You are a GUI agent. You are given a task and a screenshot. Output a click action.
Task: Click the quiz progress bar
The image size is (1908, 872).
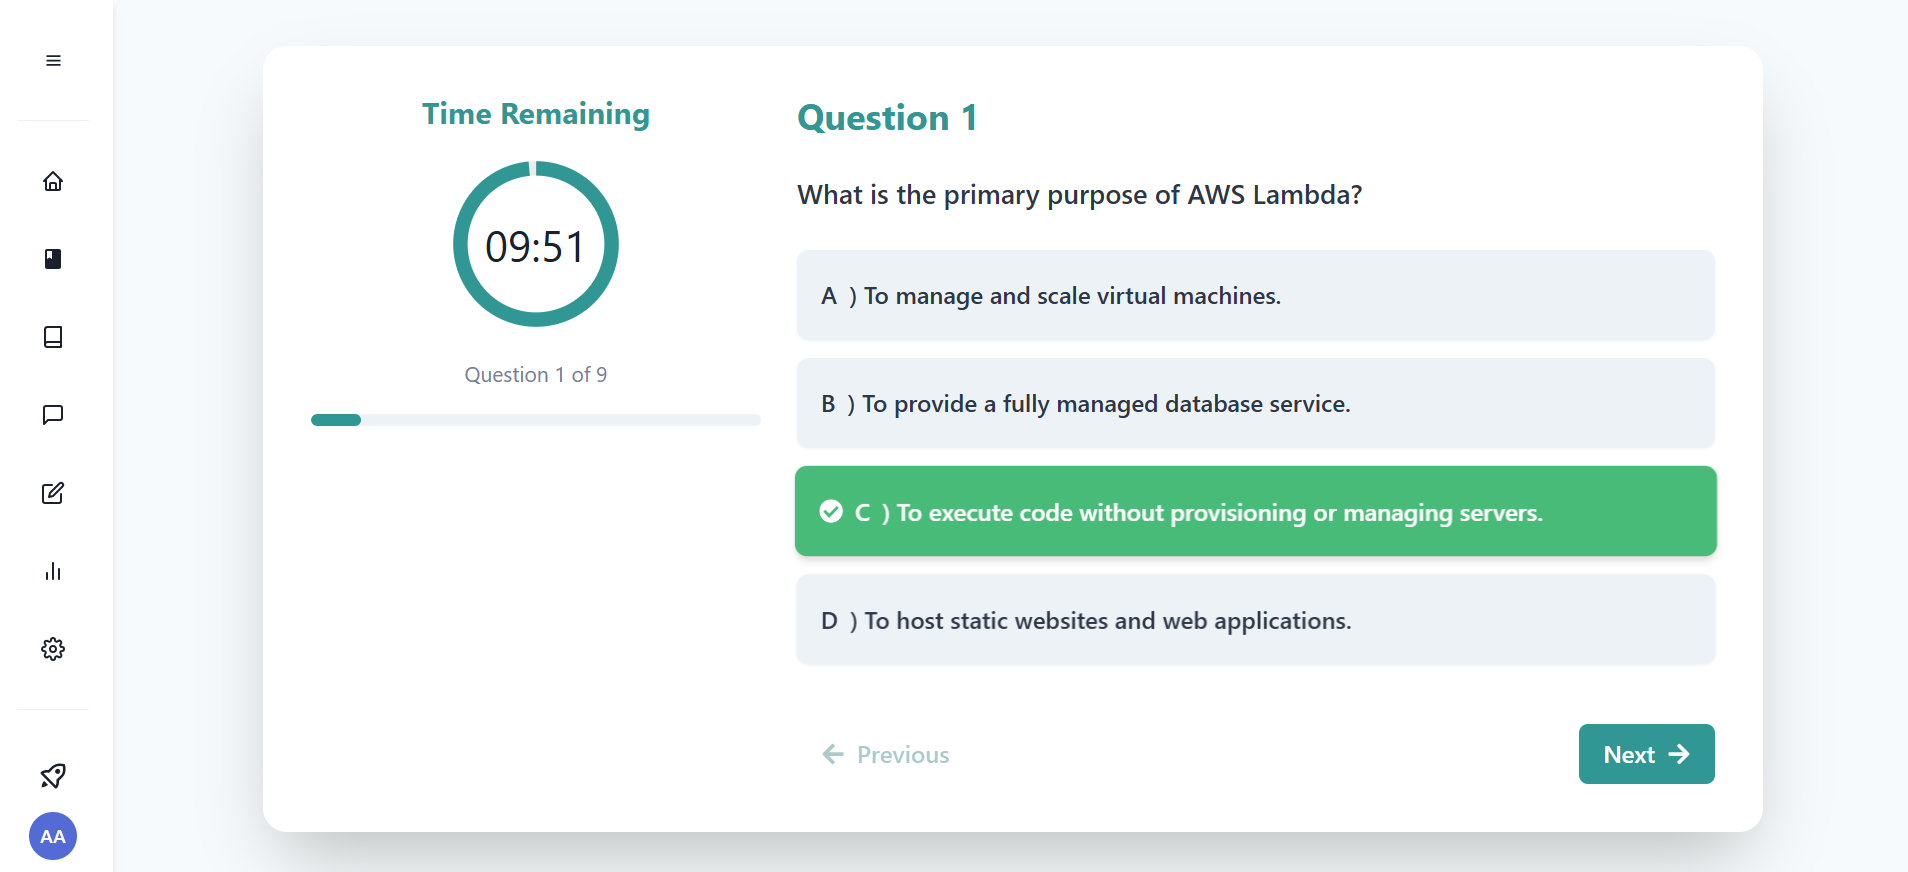click(535, 420)
